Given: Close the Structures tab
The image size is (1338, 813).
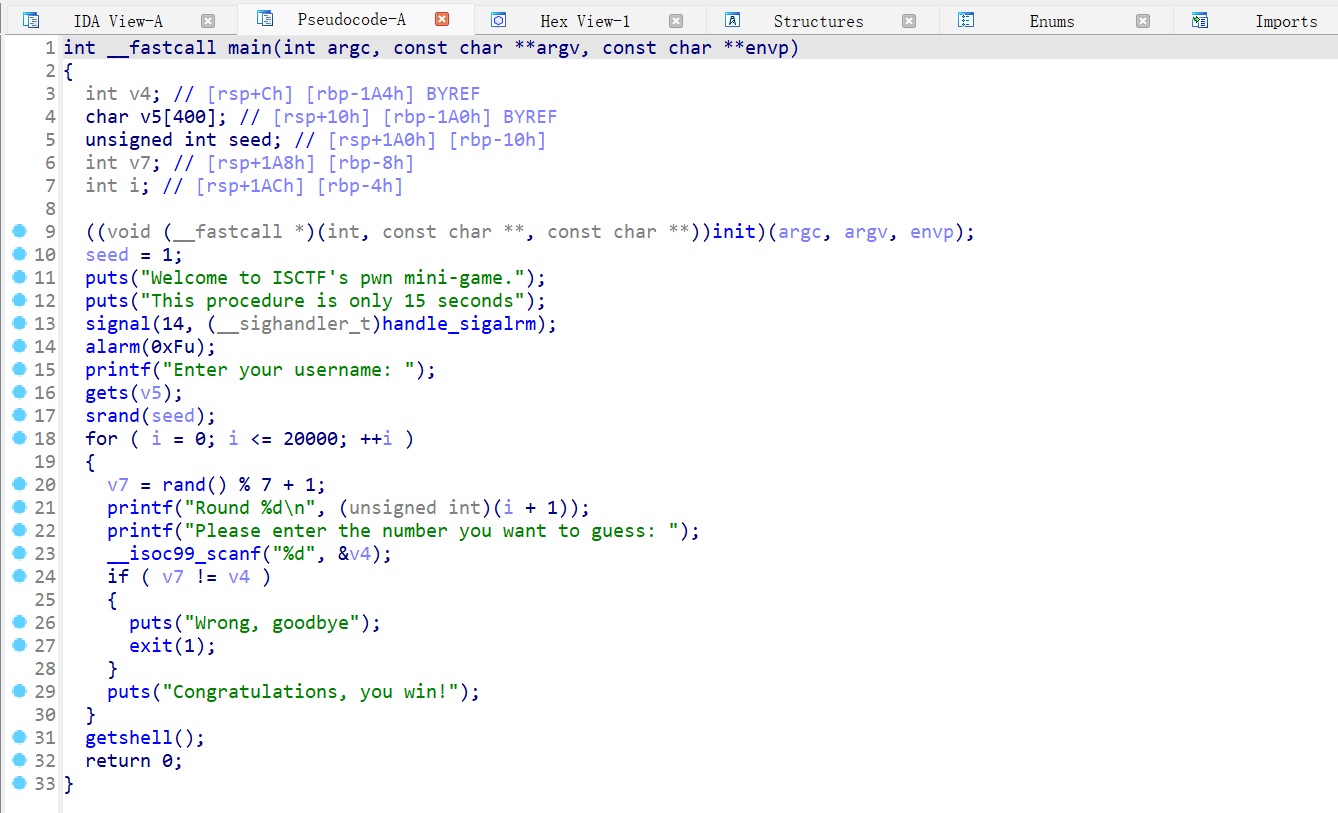Looking at the screenshot, I should click(x=909, y=21).
